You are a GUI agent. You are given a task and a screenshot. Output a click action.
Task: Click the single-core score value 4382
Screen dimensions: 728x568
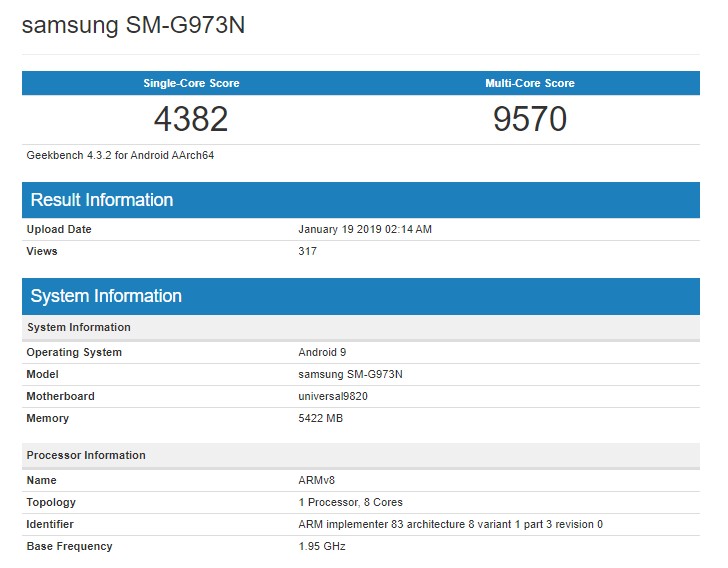[191, 119]
